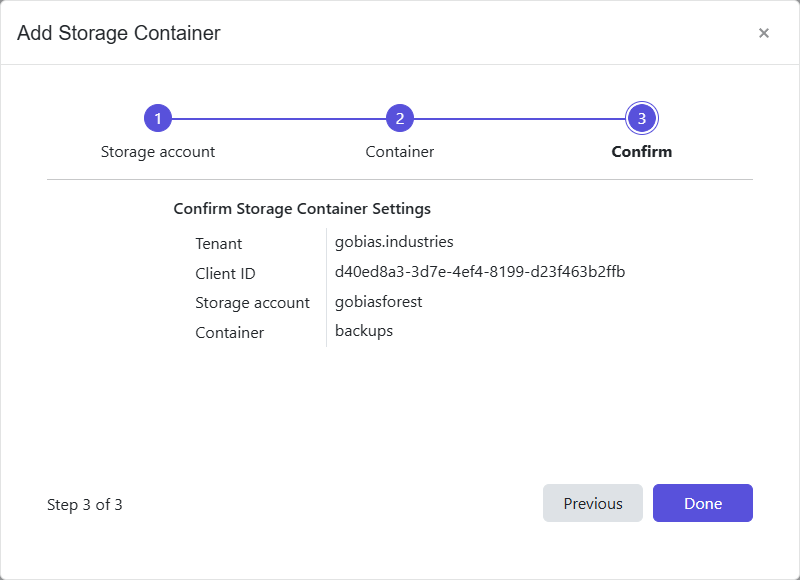Click the dialog close X icon
800x580 pixels.
click(x=763, y=33)
